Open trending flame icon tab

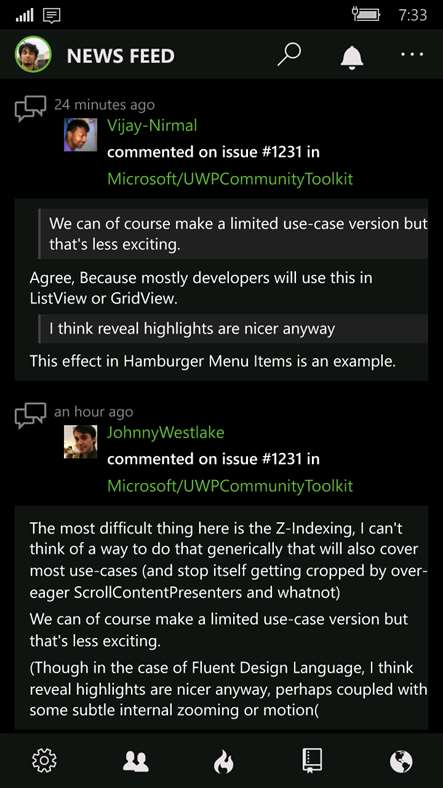pyautogui.click(x=224, y=762)
